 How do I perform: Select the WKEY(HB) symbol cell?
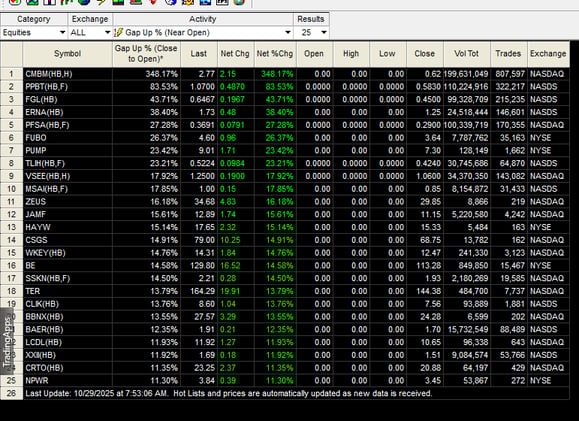click(x=68, y=253)
